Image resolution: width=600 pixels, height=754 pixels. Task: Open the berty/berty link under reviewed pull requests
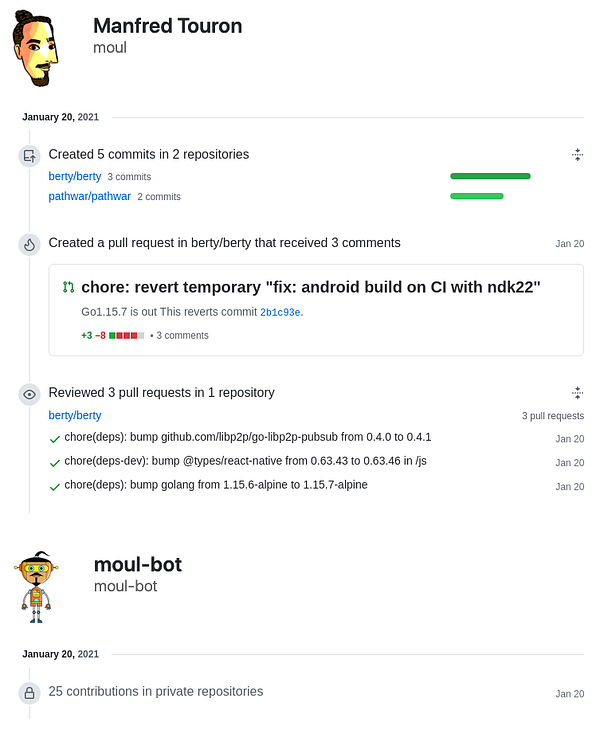pos(75,415)
